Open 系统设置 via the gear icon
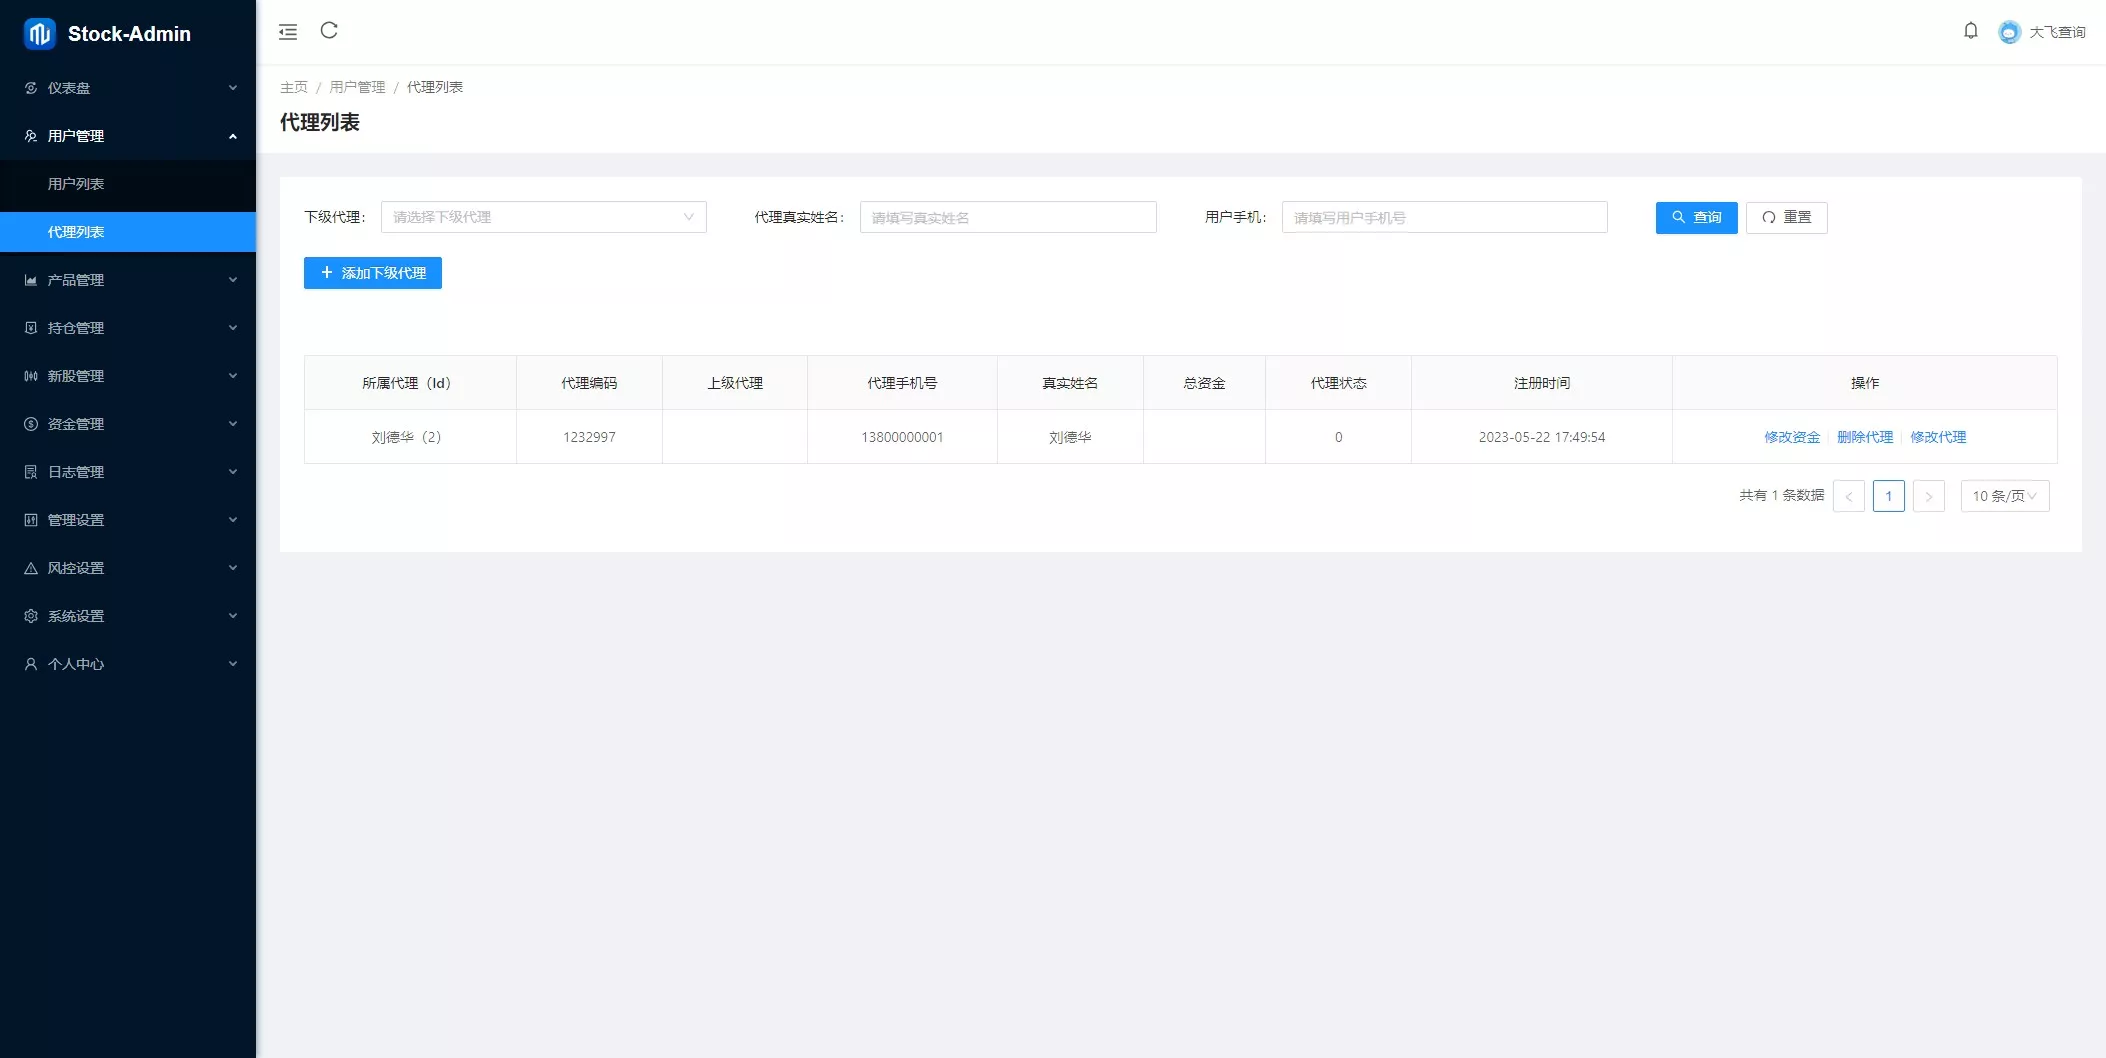Viewport: 2106px width, 1058px height. [x=30, y=616]
